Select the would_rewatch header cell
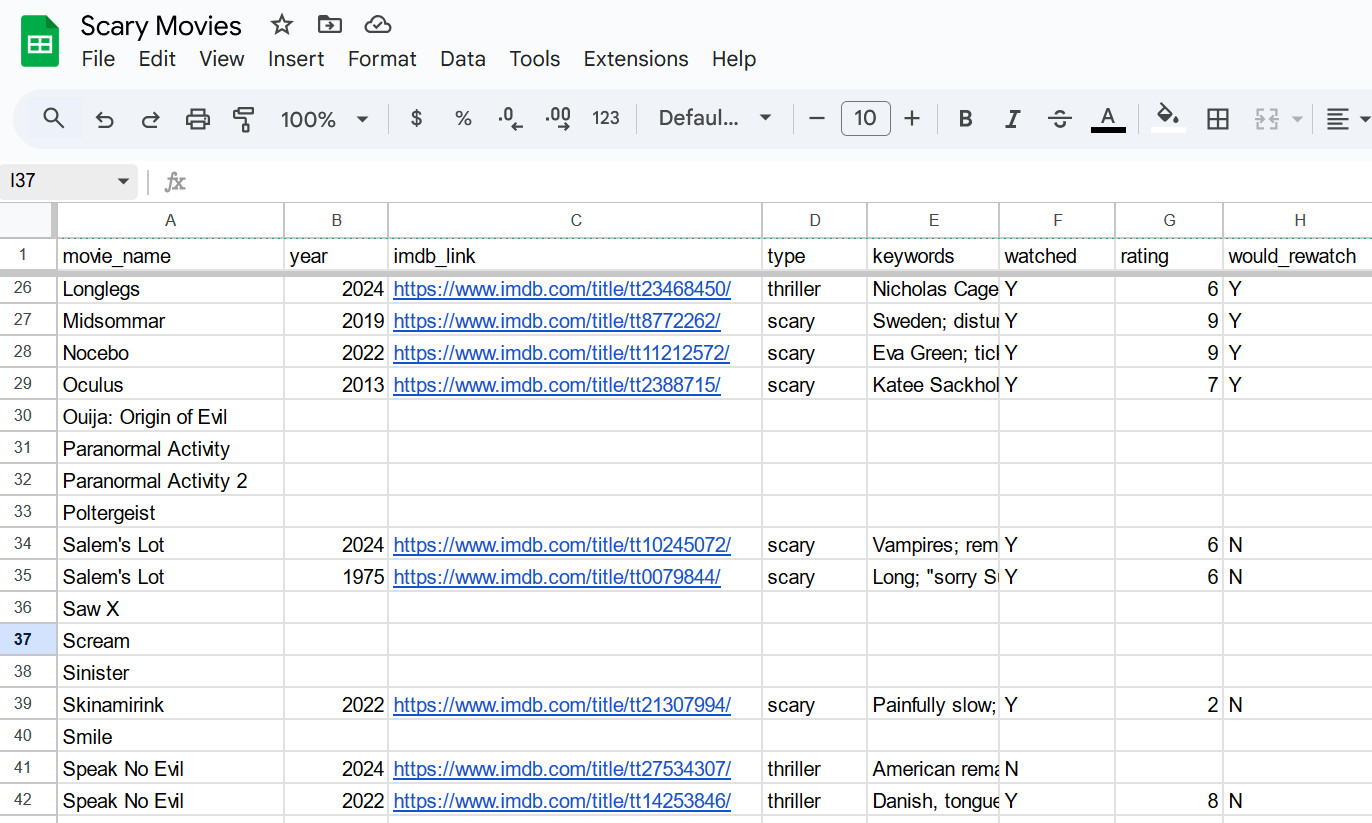 (x=1298, y=256)
